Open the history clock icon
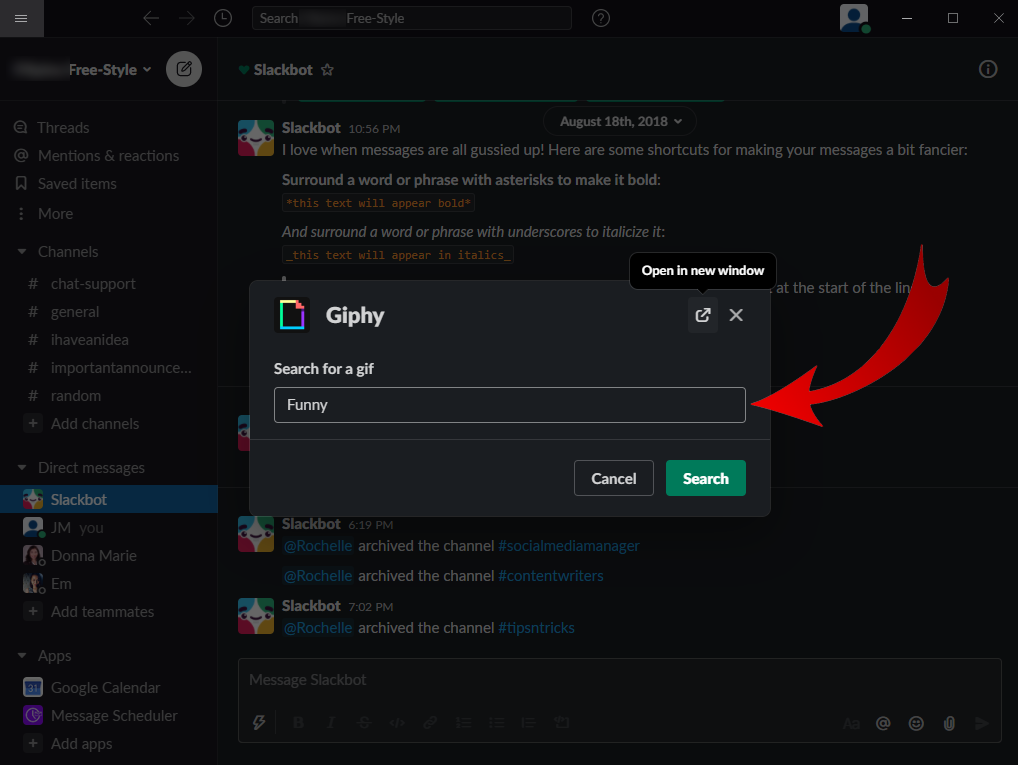This screenshot has height=765, width=1019. [x=223, y=18]
